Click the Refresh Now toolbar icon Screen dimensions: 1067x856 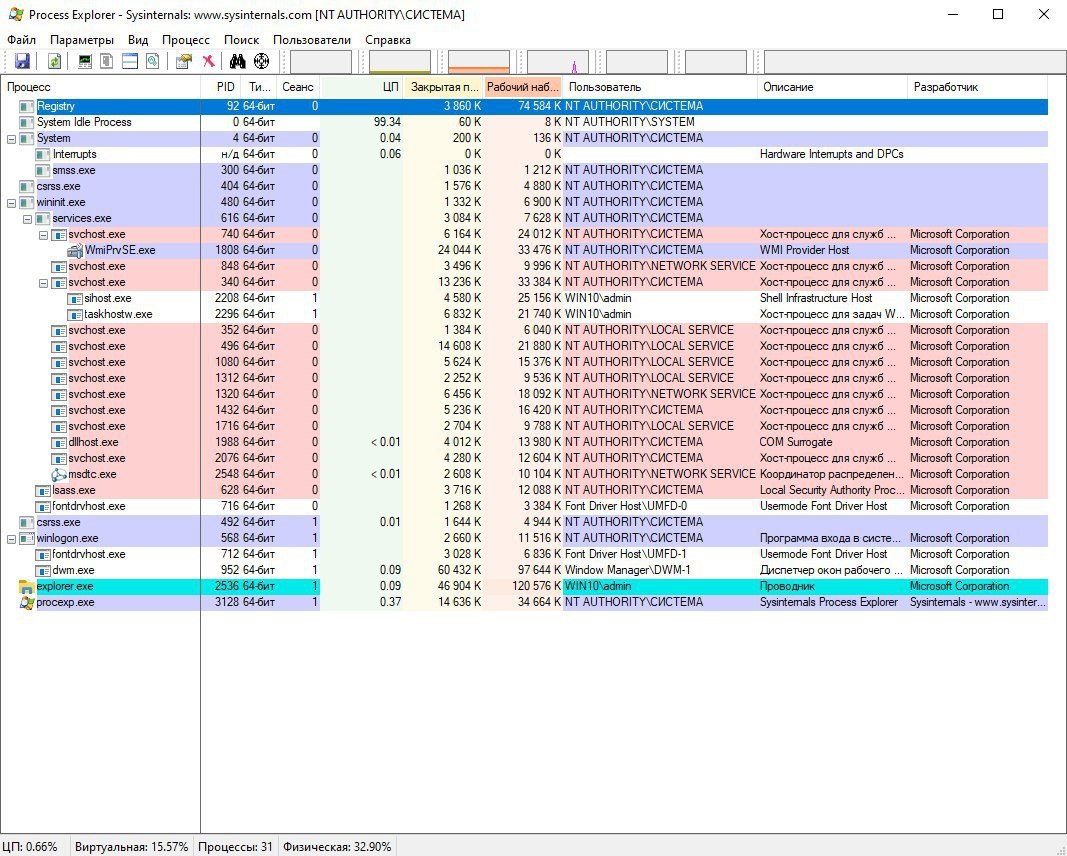(x=54, y=61)
